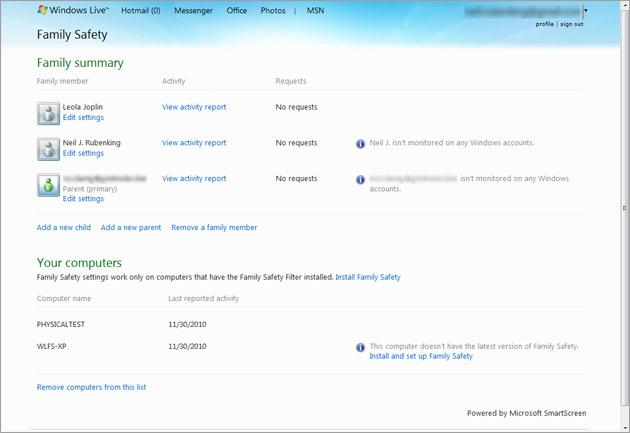View activity report for the primary parent
The image size is (630, 433).
pos(194,179)
